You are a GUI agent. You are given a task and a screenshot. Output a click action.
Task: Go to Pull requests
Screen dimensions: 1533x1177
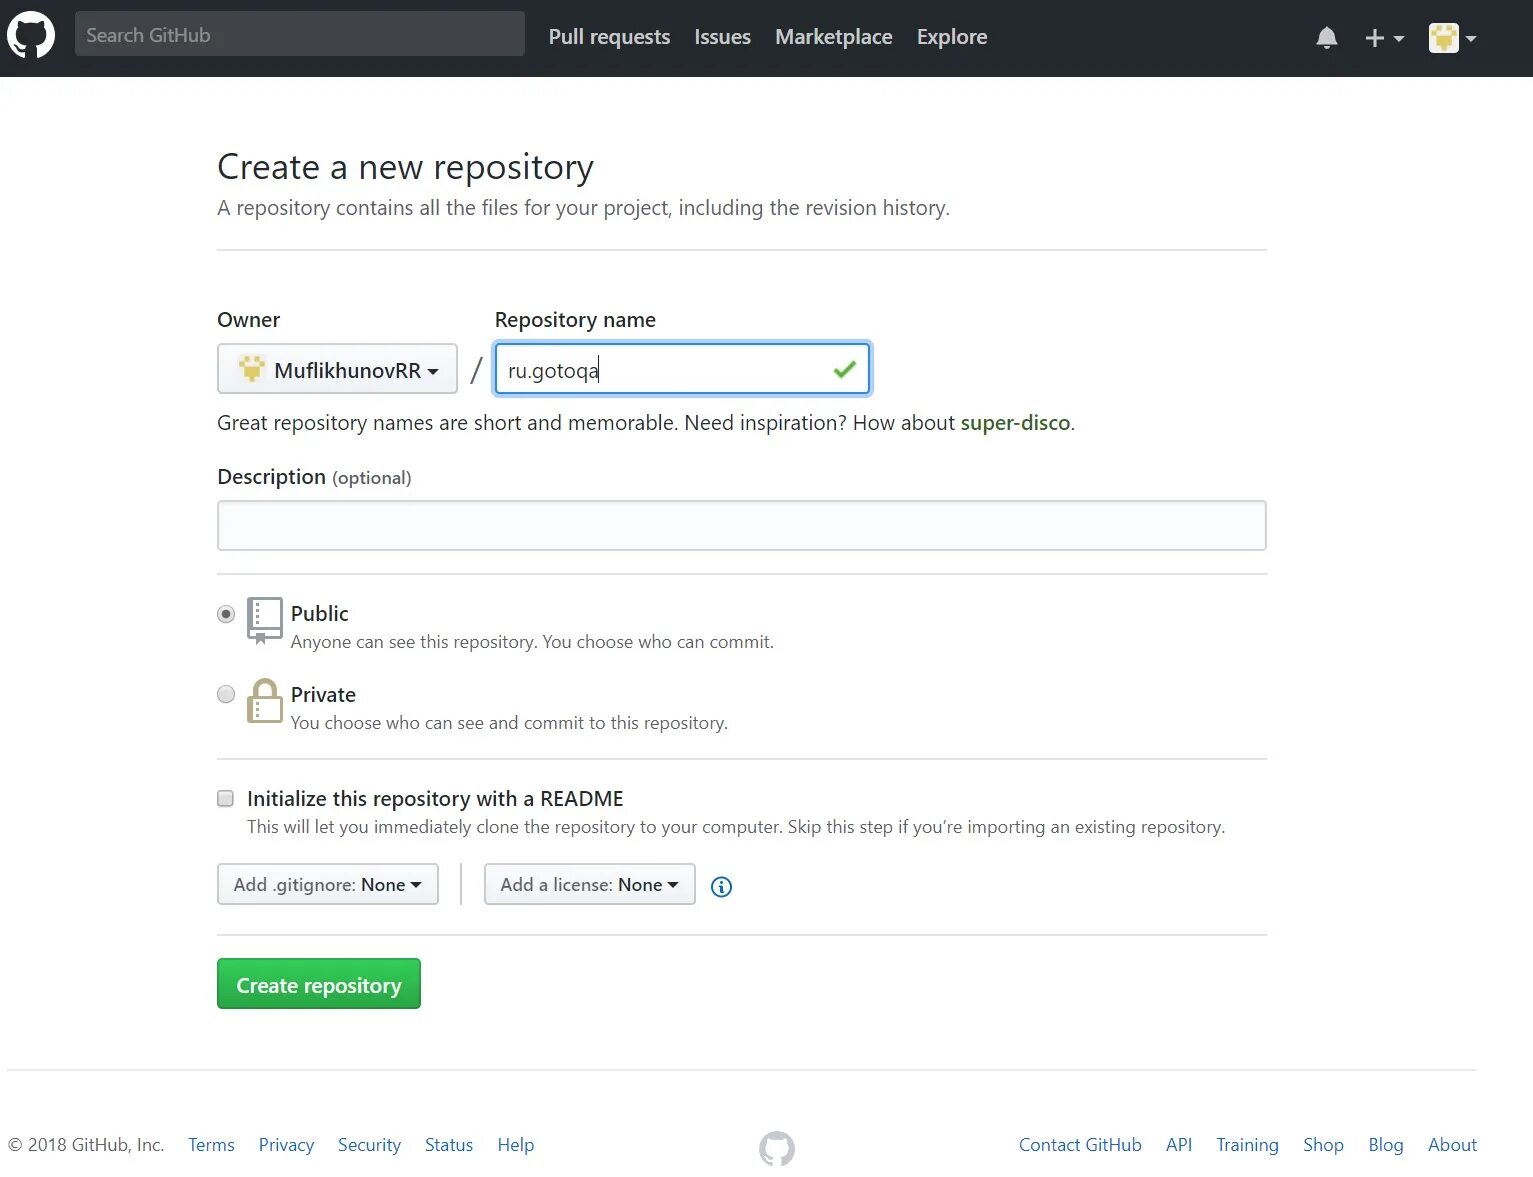(x=609, y=37)
